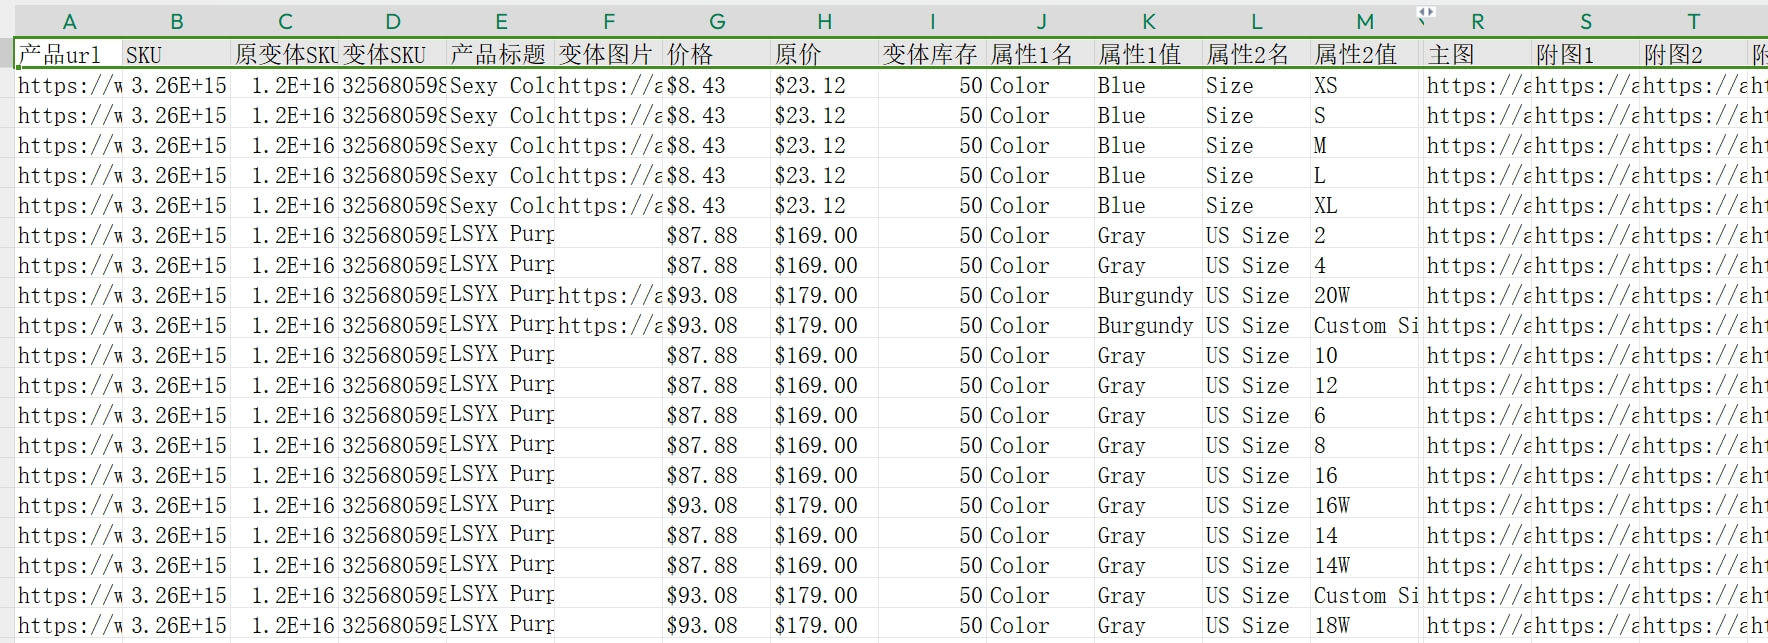Image resolution: width=1768 pixels, height=643 pixels.
Task: Select the 14W size cell
Action: [x=1365, y=565]
